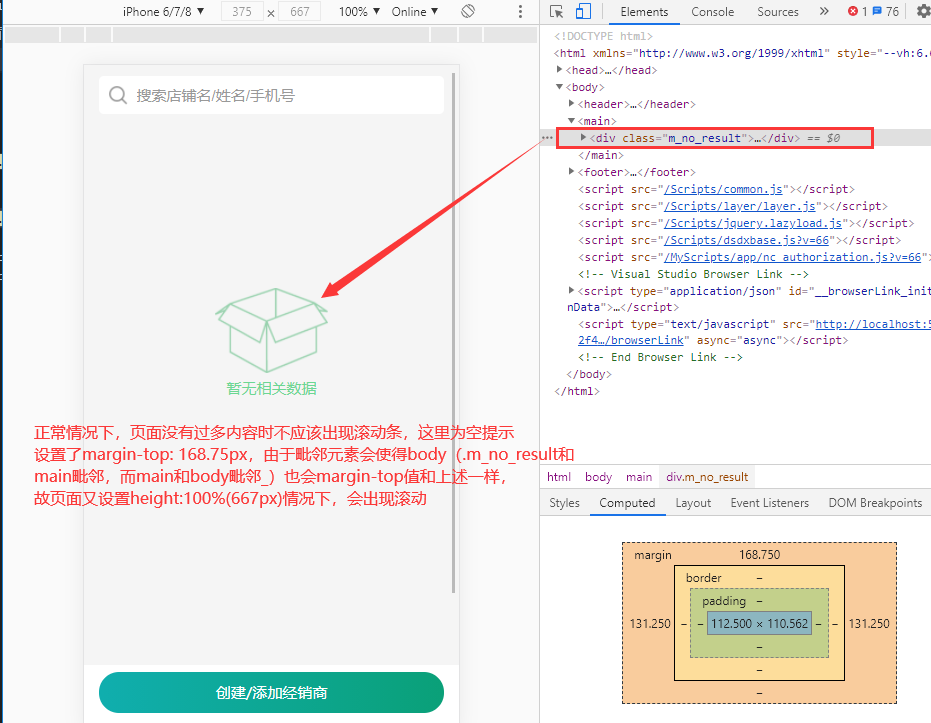
Task: Select the html breadcrumb item
Action: click(x=559, y=477)
